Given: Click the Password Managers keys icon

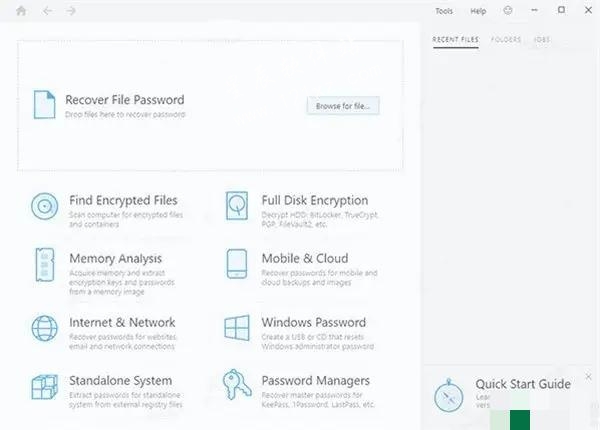Looking at the screenshot, I should (x=237, y=387).
